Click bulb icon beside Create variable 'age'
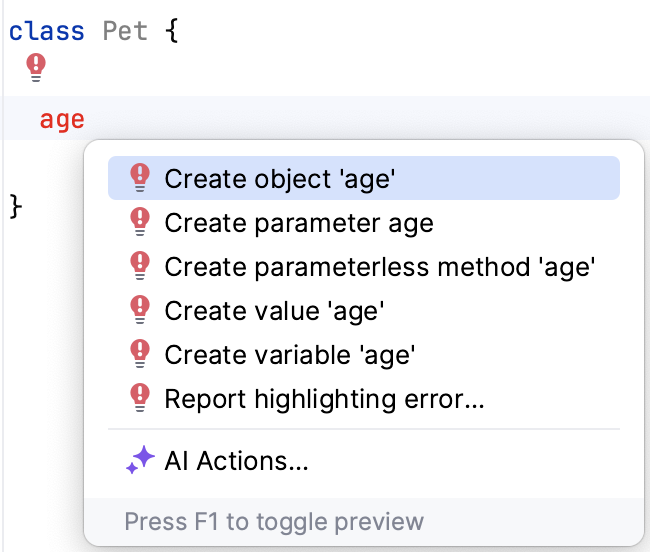Screen dimensions: 650x552 pos(140,354)
